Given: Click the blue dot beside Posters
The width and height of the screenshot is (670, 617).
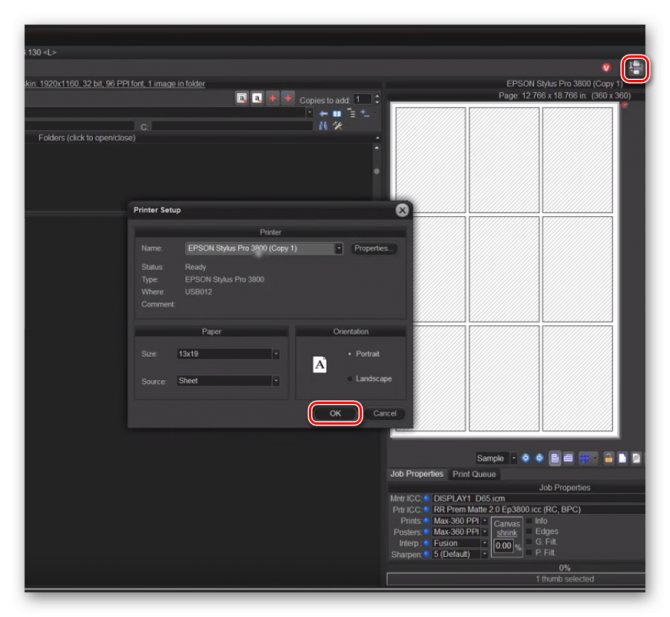Looking at the screenshot, I should pyautogui.click(x=426, y=532).
